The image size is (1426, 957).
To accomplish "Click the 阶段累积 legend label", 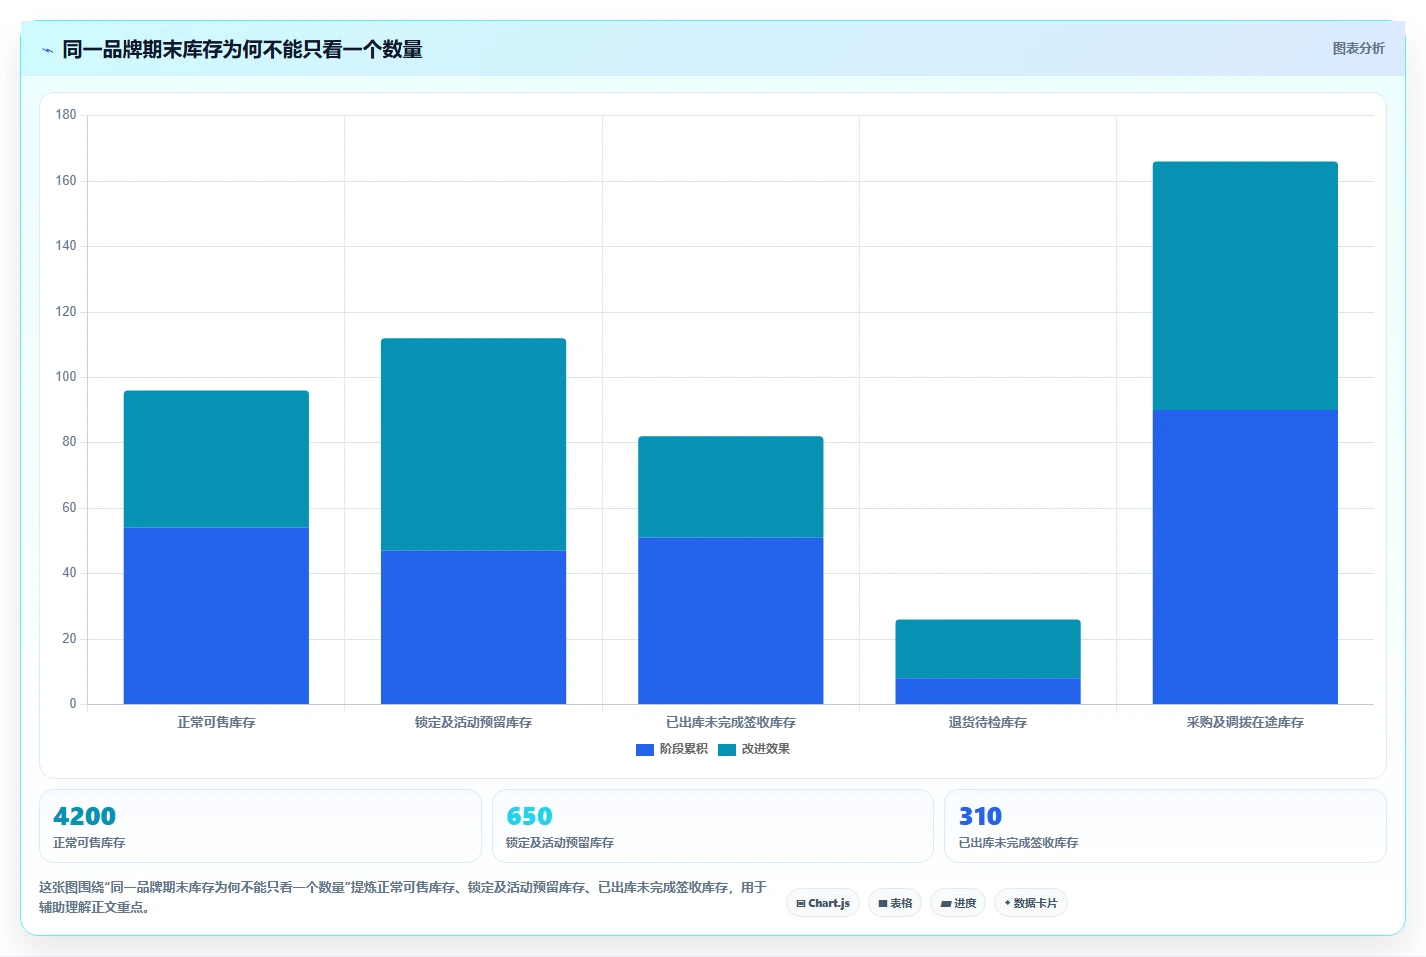I will tap(684, 749).
